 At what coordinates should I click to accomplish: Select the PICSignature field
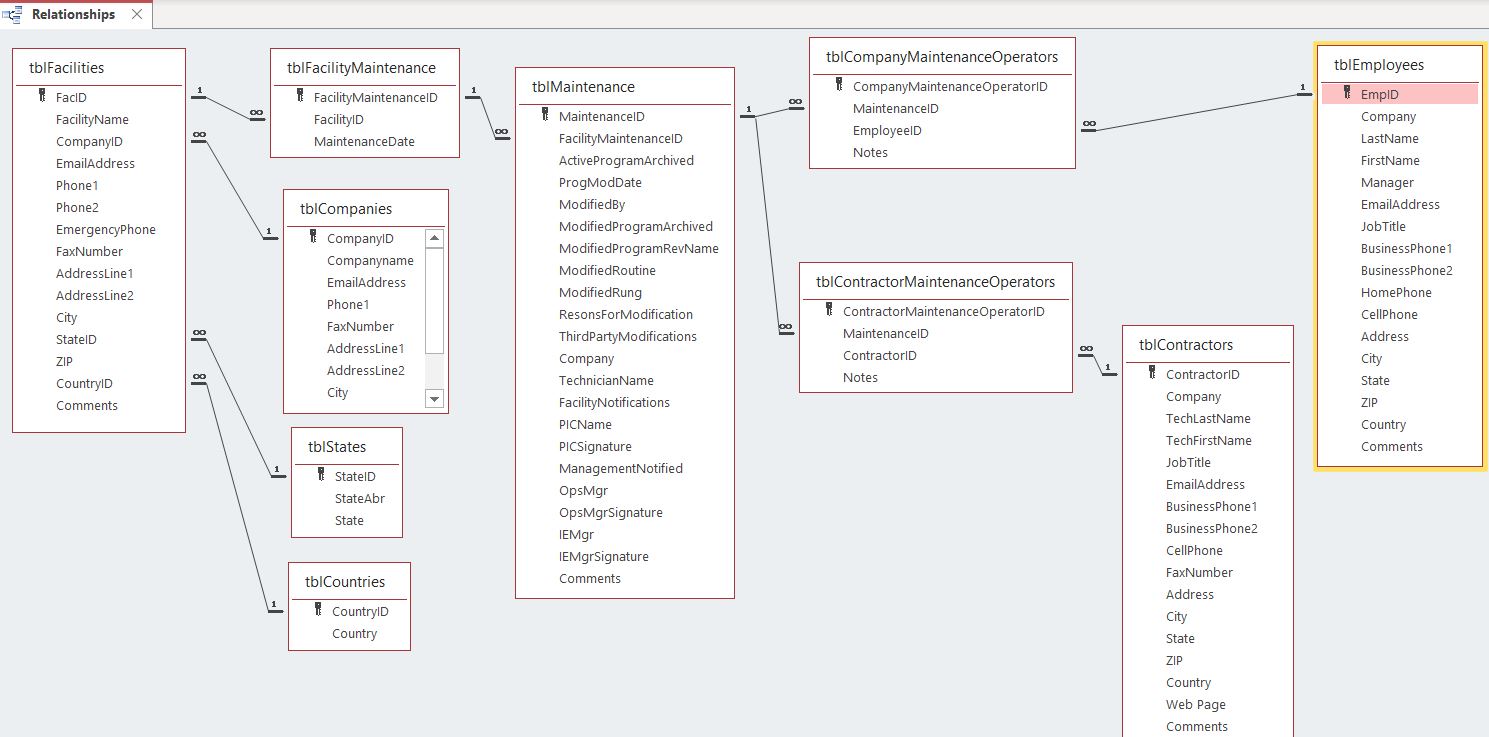pyautogui.click(x=595, y=446)
